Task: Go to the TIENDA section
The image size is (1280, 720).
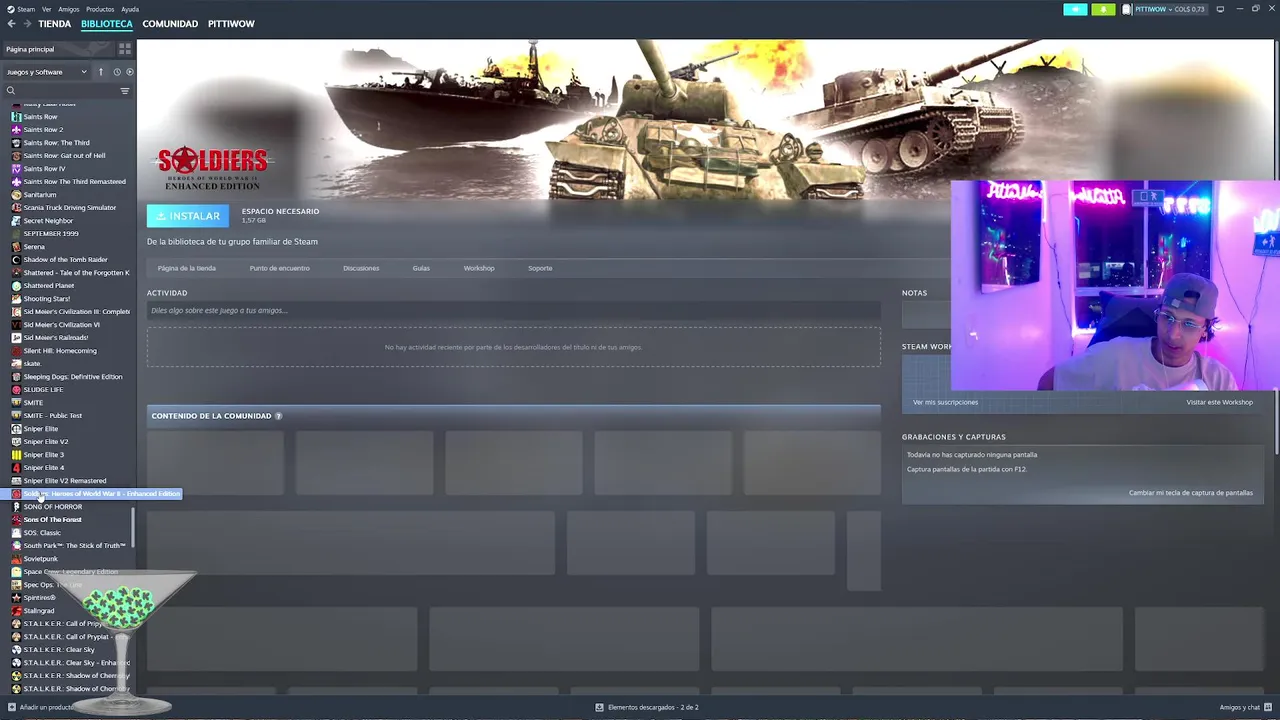Action: 54,24
